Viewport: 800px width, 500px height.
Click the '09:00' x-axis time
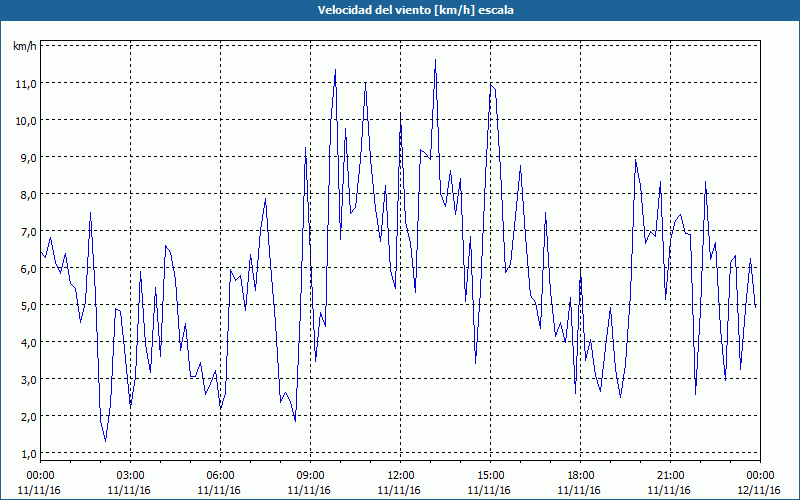pos(310,476)
